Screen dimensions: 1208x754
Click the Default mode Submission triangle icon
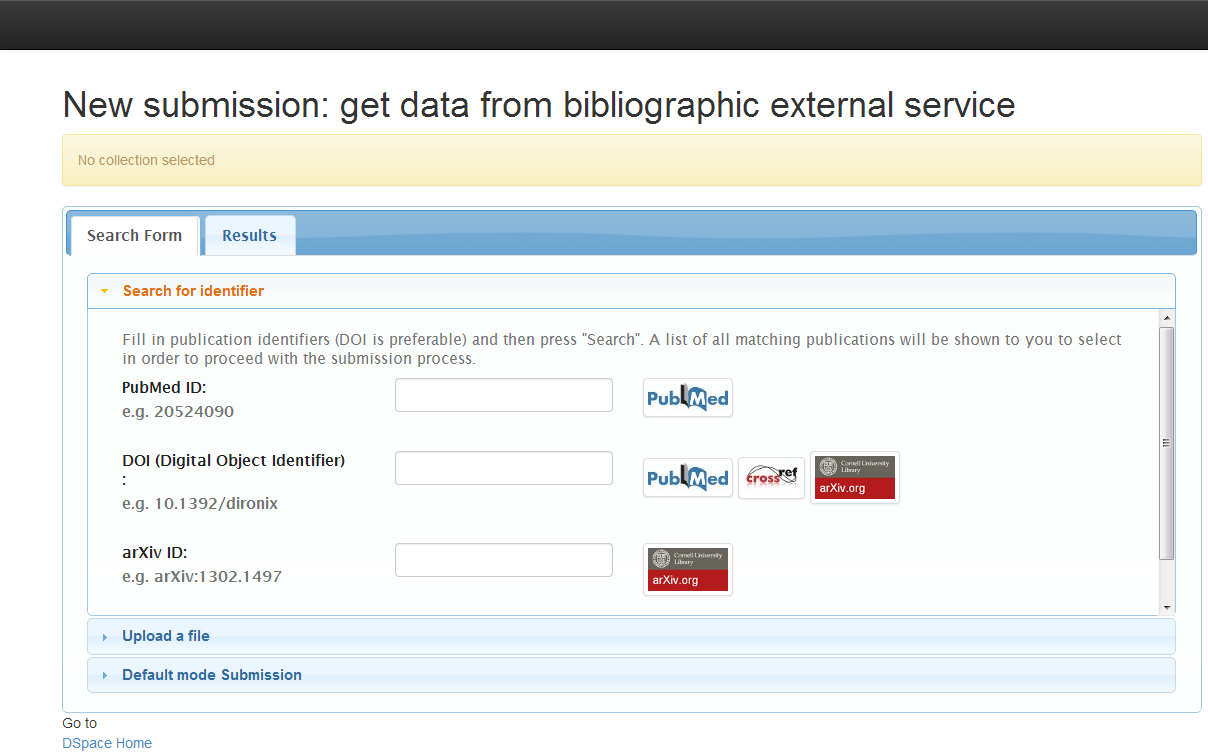[x=104, y=676]
